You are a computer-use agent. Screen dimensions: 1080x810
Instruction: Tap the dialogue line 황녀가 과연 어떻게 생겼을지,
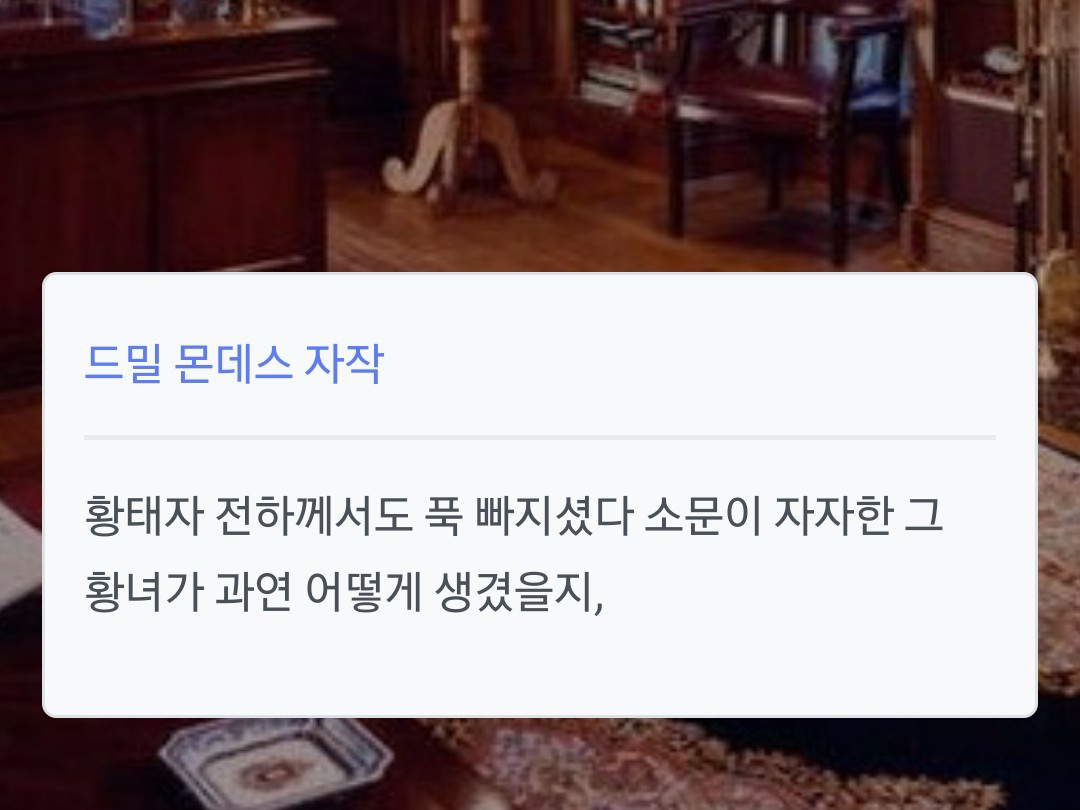[x=344, y=592]
